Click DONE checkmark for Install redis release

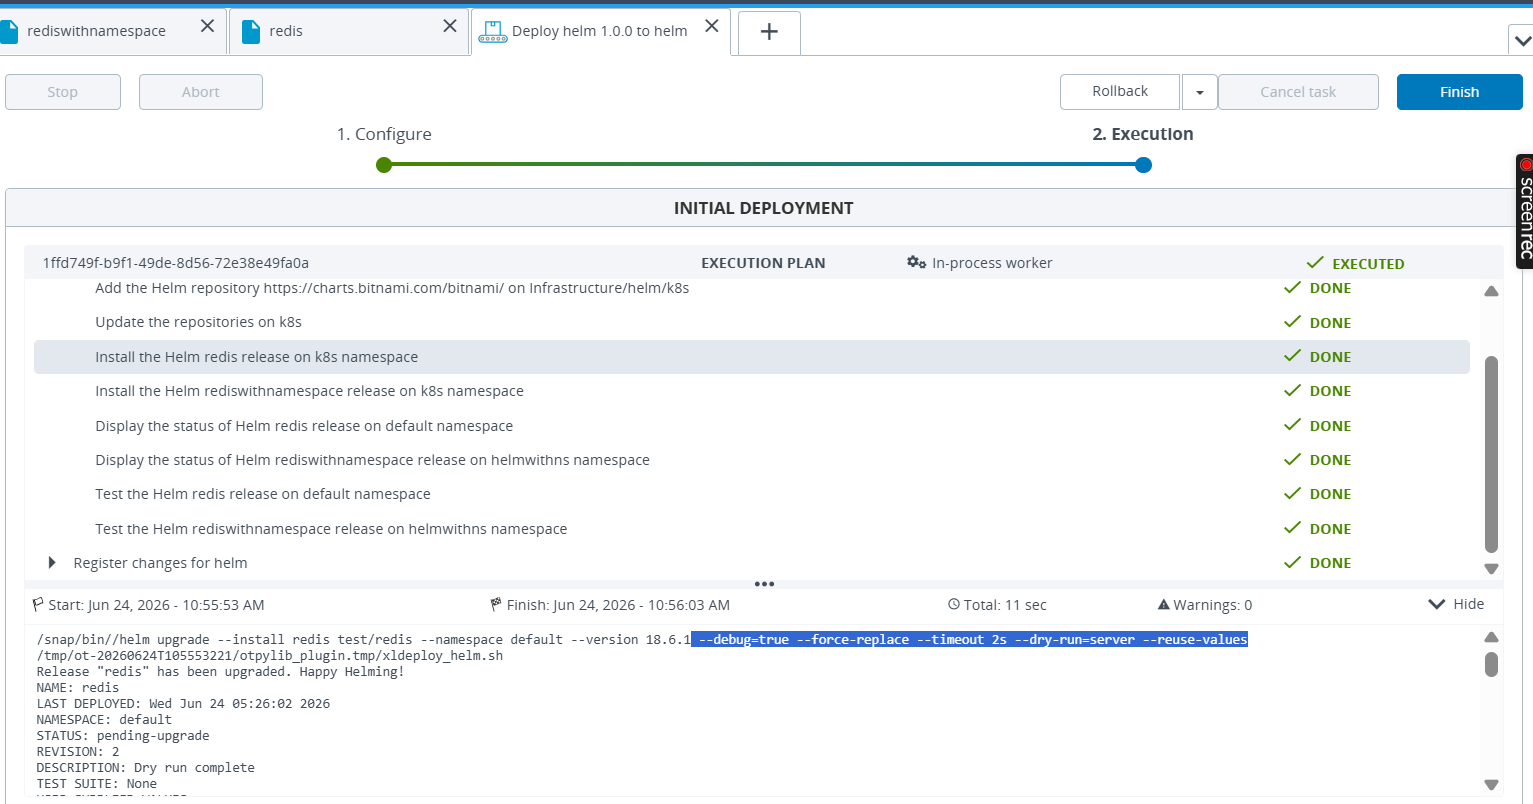coord(1292,356)
